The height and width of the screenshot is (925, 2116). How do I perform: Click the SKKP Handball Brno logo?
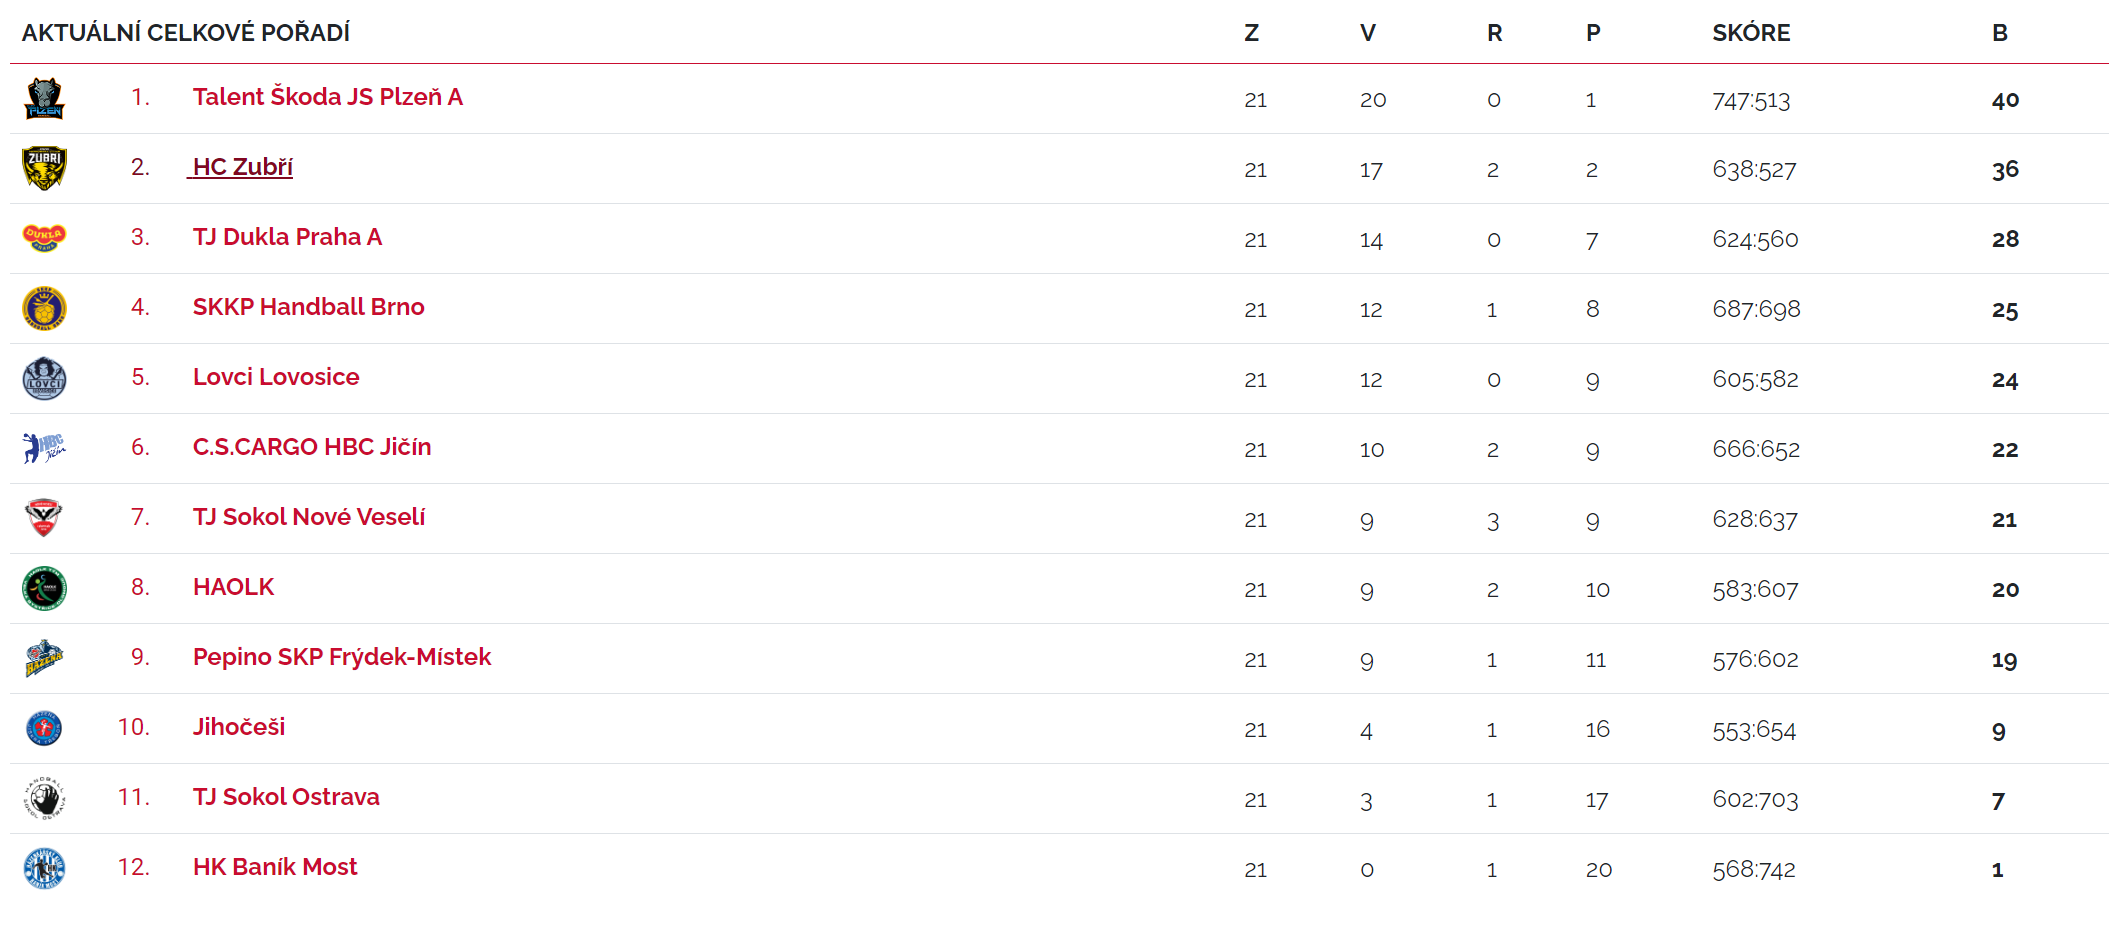[44, 308]
